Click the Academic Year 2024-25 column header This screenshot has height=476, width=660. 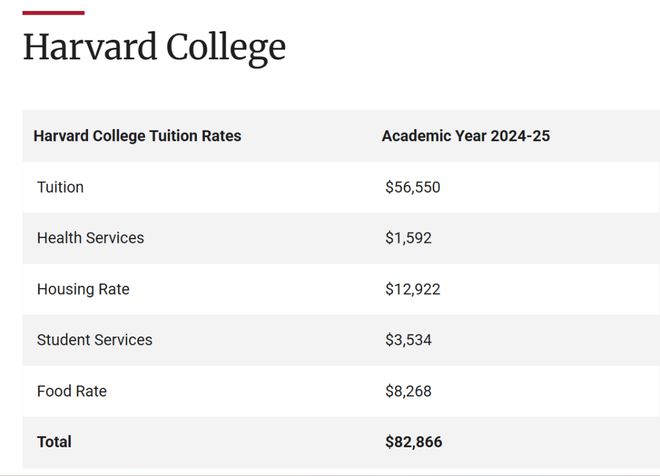[x=466, y=136]
